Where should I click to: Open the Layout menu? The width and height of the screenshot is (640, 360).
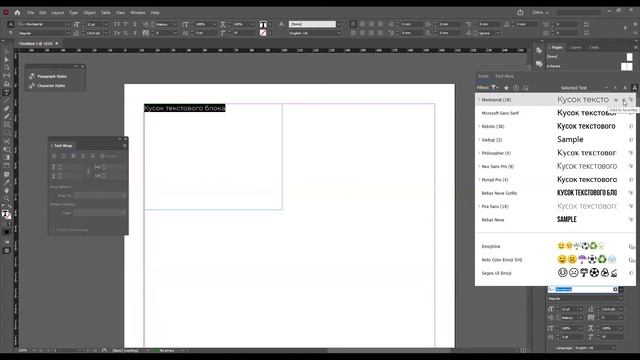58,13
